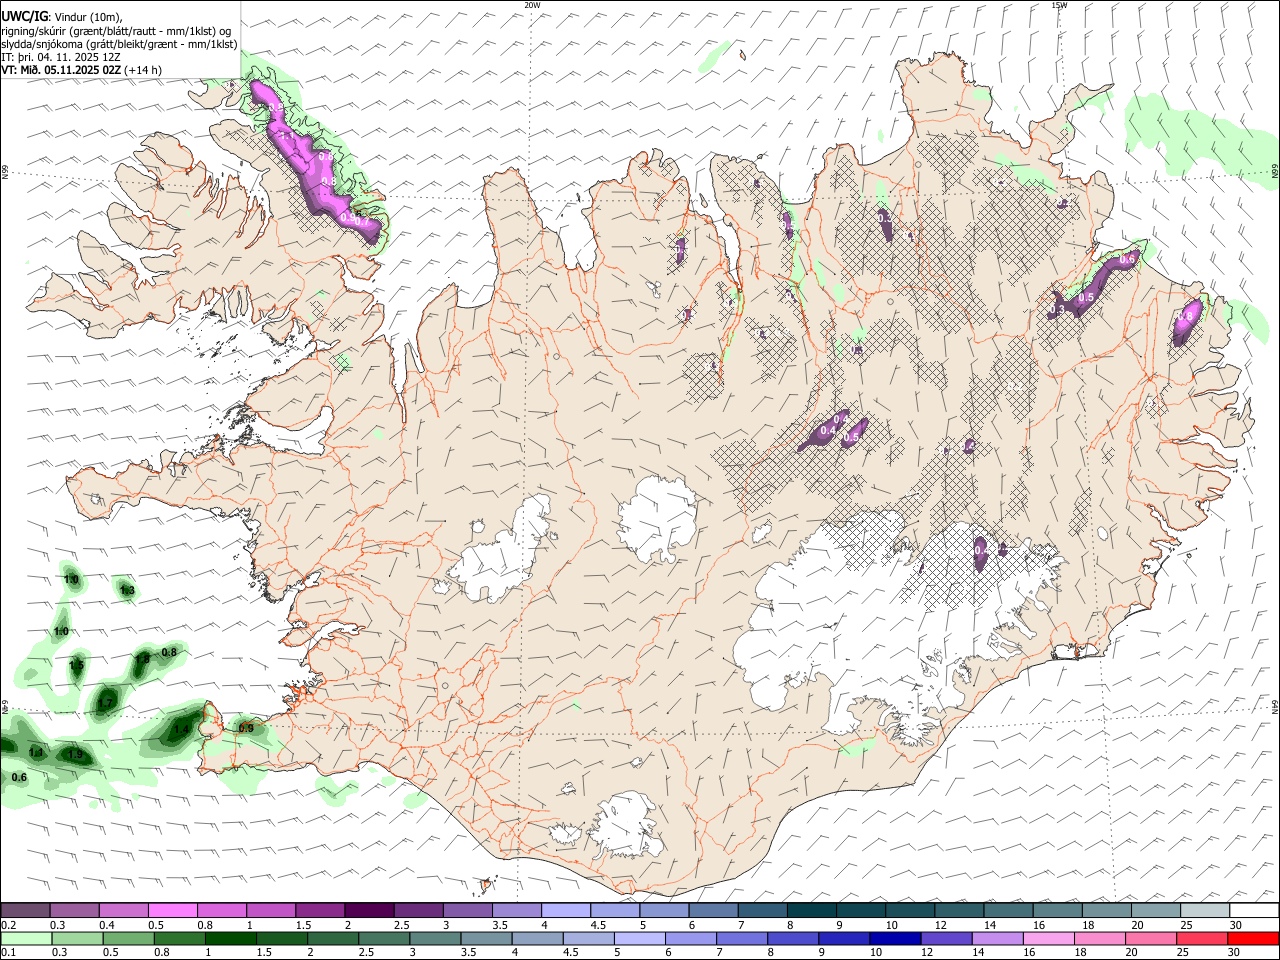This screenshot has height=960, width=1280.
Task: Select the lower legend swatch starting at 0.3
Action: pos(77,939)
